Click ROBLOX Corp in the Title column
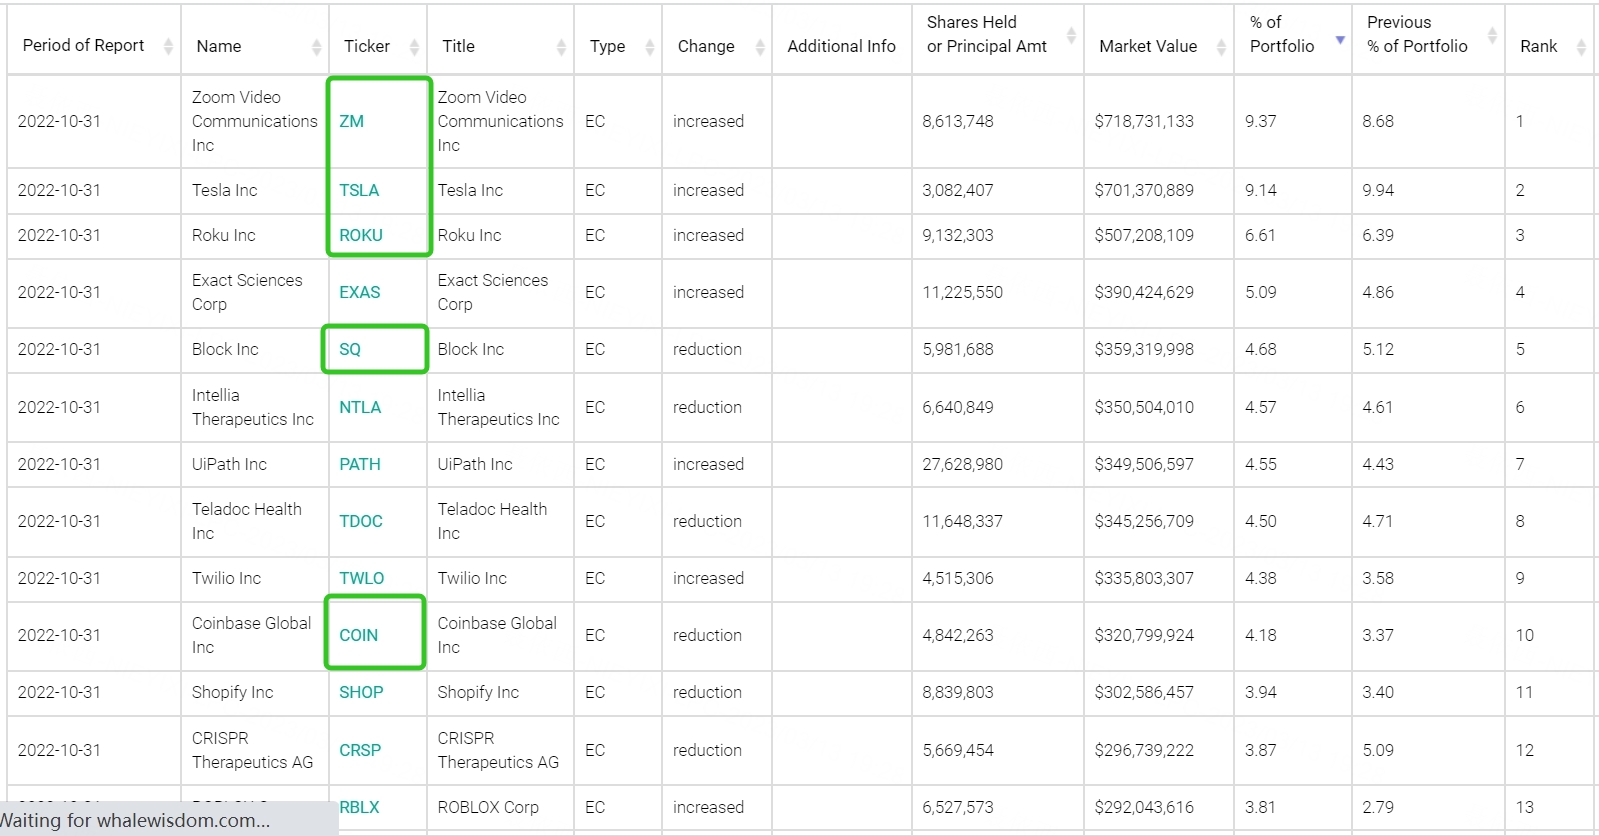This screenshot has height=836, width=1599. pos(488,807)
